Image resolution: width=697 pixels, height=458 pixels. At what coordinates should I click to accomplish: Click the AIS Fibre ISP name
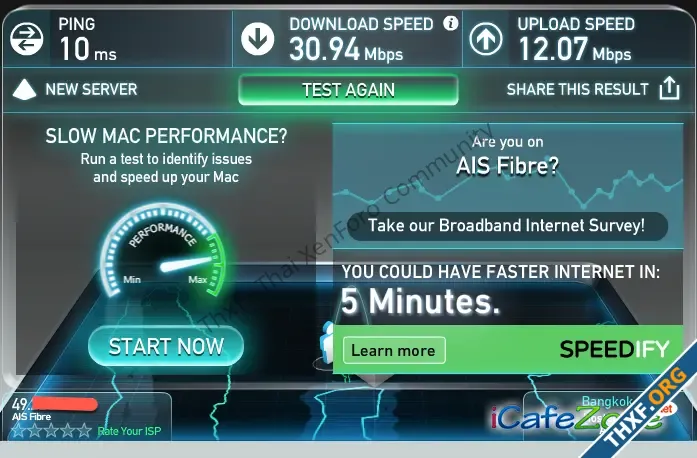tap(32, 417)
